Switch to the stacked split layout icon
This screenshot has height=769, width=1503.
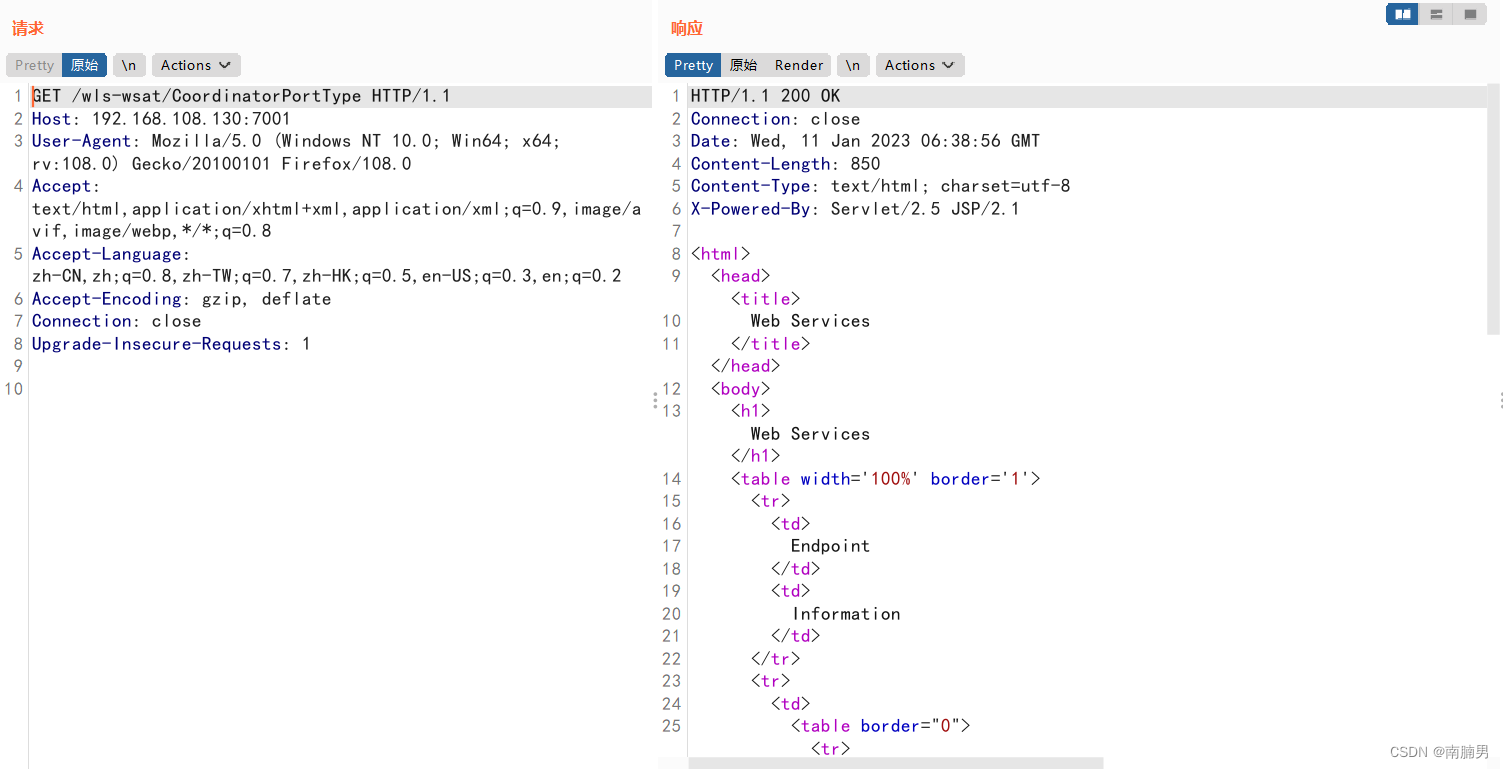pyautogui.click(x=1436, y=14)
